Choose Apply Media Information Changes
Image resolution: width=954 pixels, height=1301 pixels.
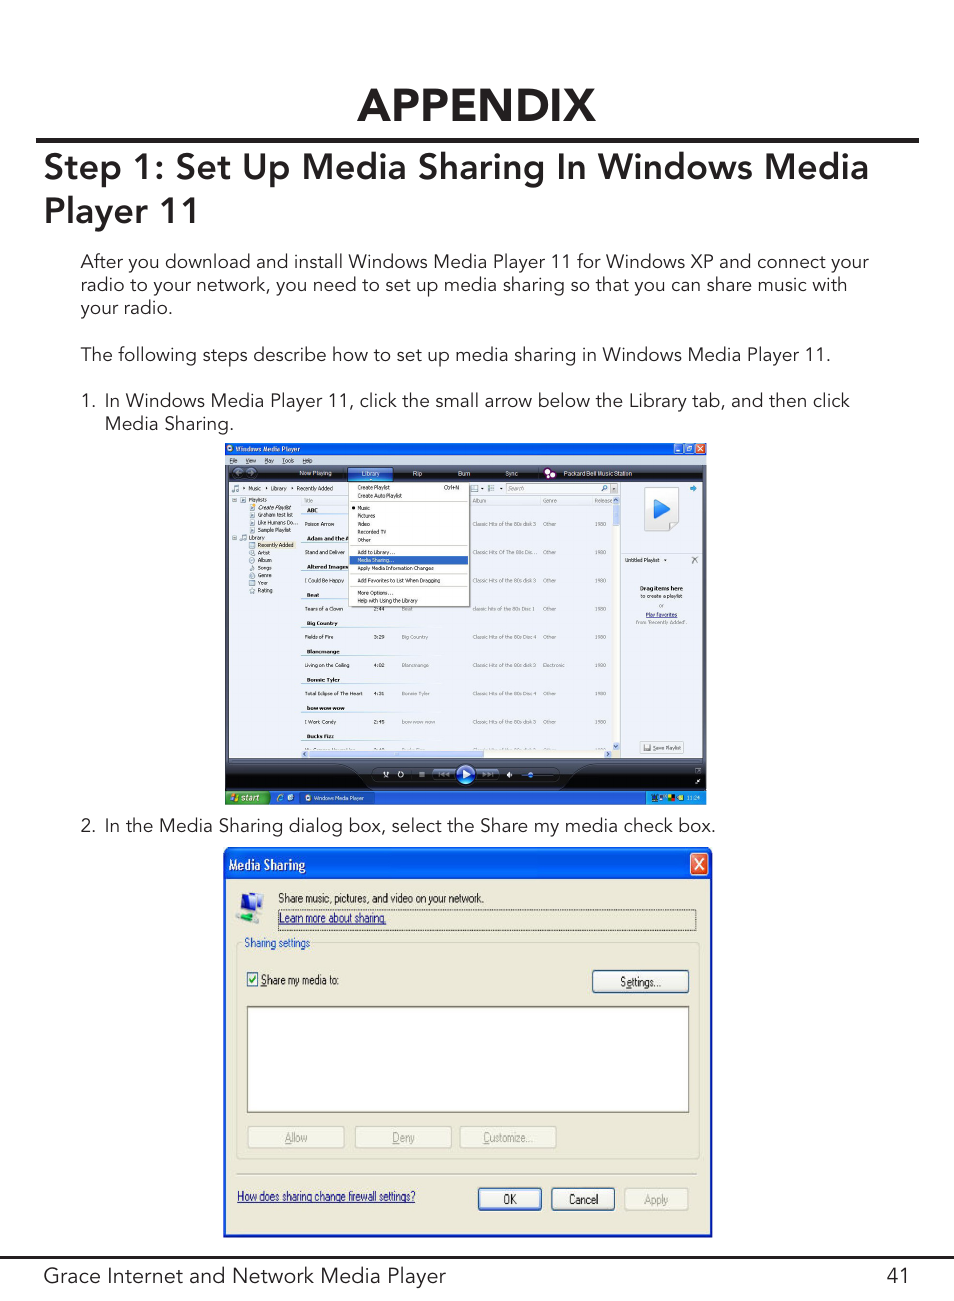(409, 568)
